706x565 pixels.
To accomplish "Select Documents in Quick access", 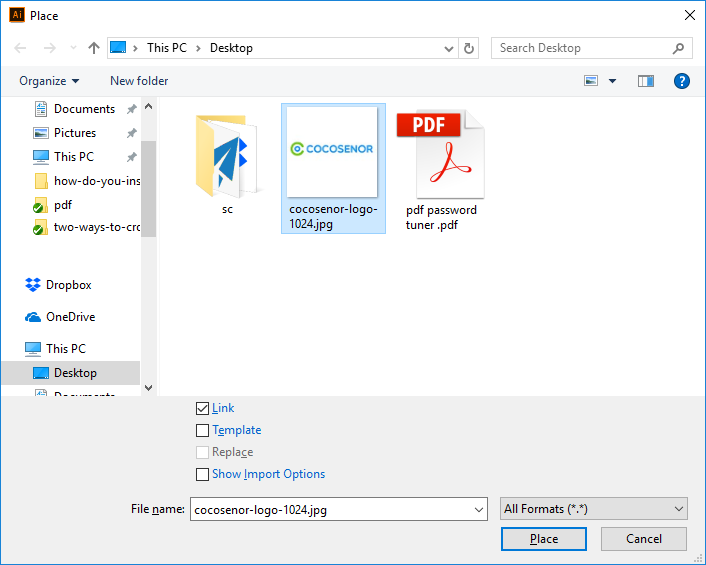I will coord(84,109).
